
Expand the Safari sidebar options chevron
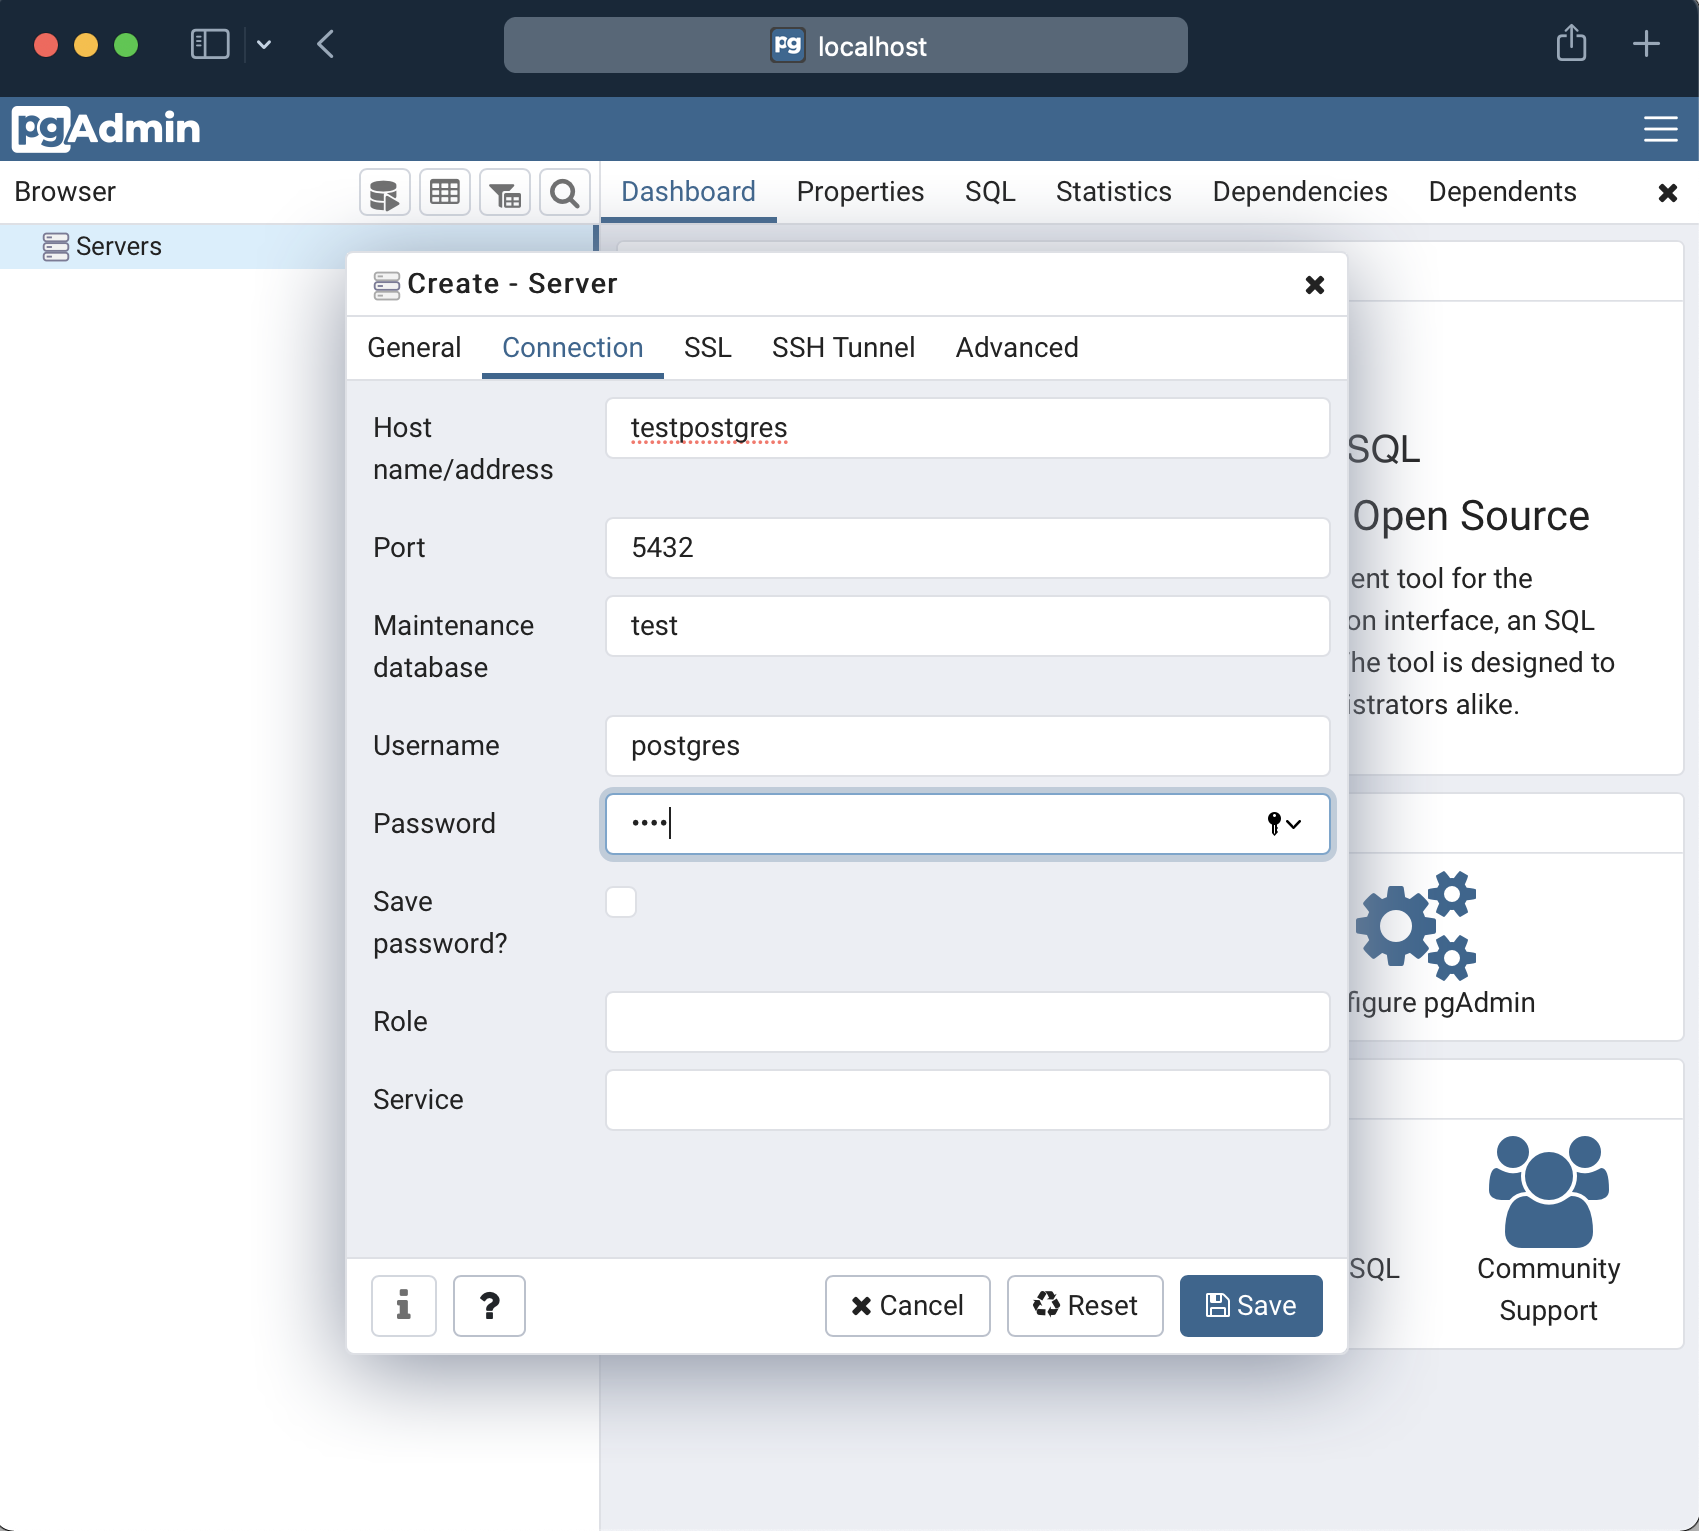pyautogui.click(x=264, y=44)
